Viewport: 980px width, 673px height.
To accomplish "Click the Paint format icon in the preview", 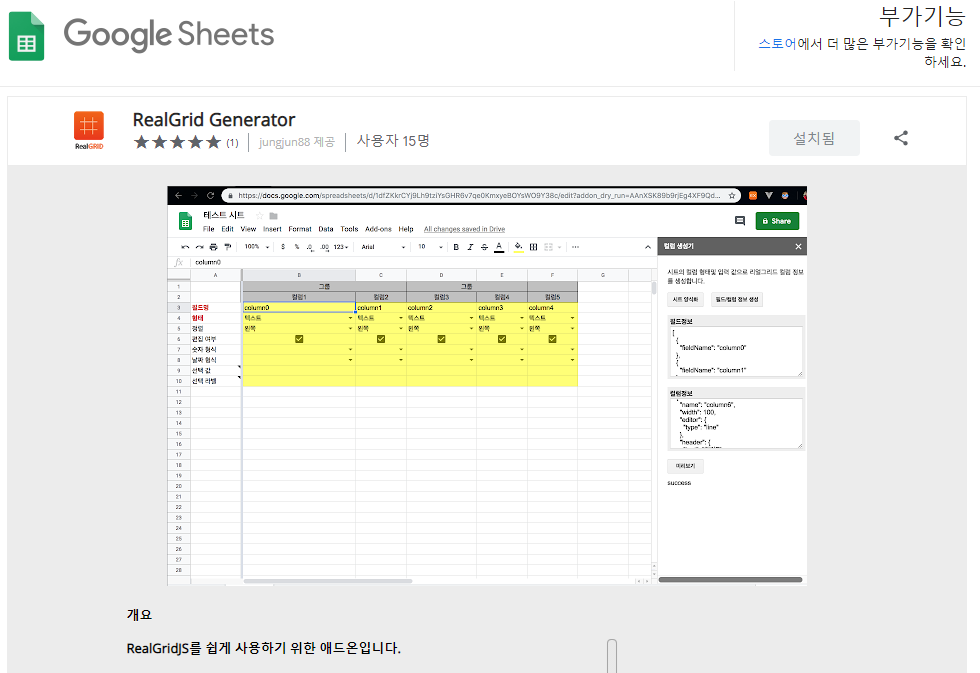I will click(x=228, y=247).
